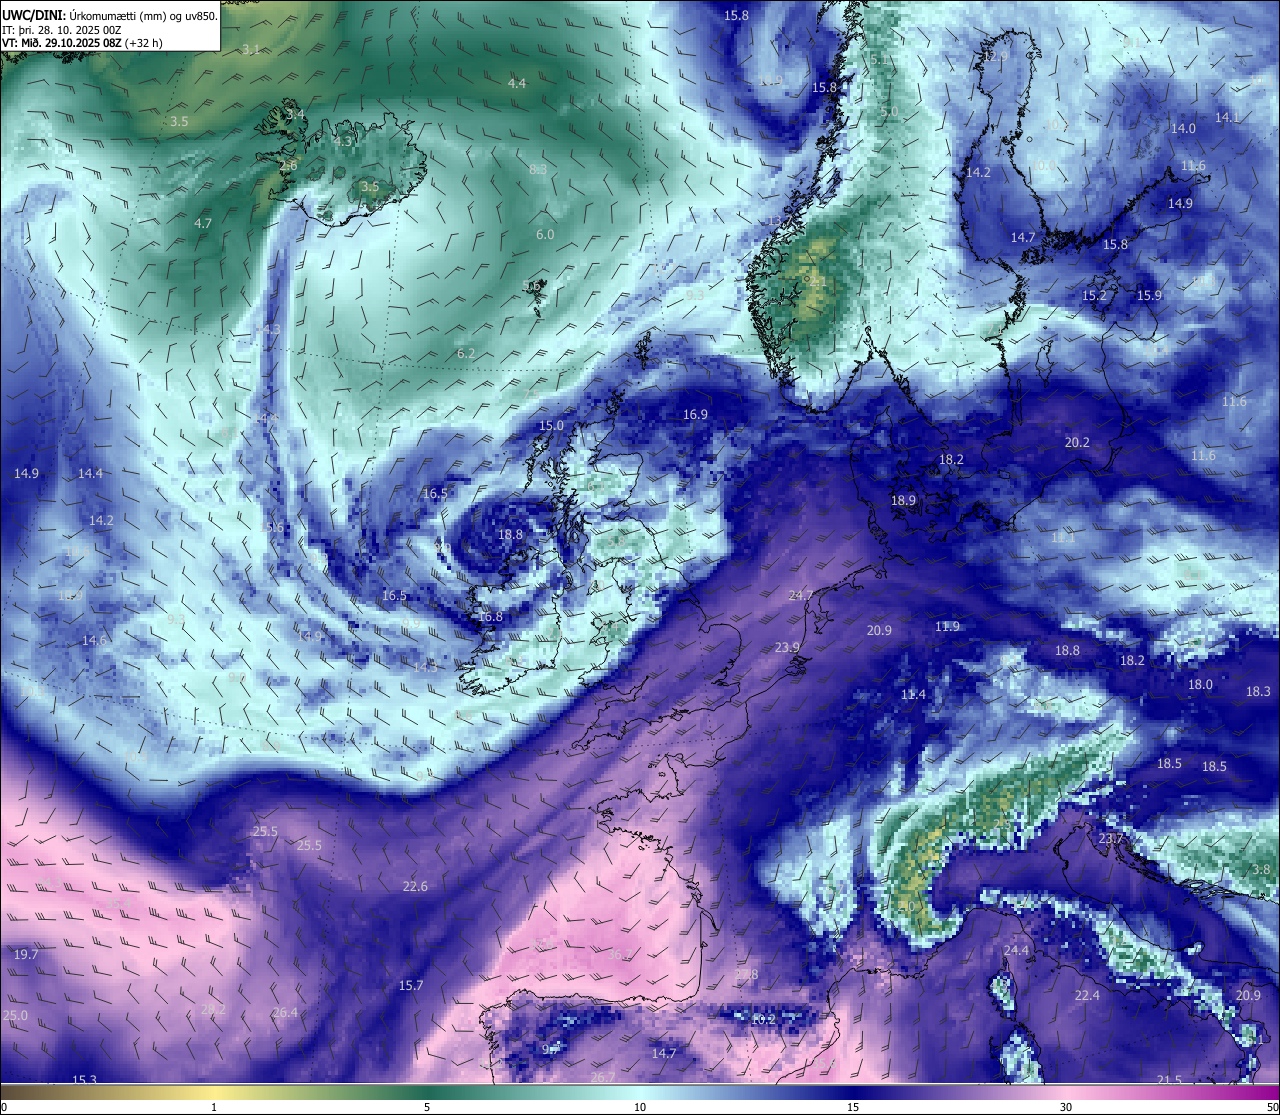
Task: Click the 18.3 value label
Action: [x=1258, y=691]
